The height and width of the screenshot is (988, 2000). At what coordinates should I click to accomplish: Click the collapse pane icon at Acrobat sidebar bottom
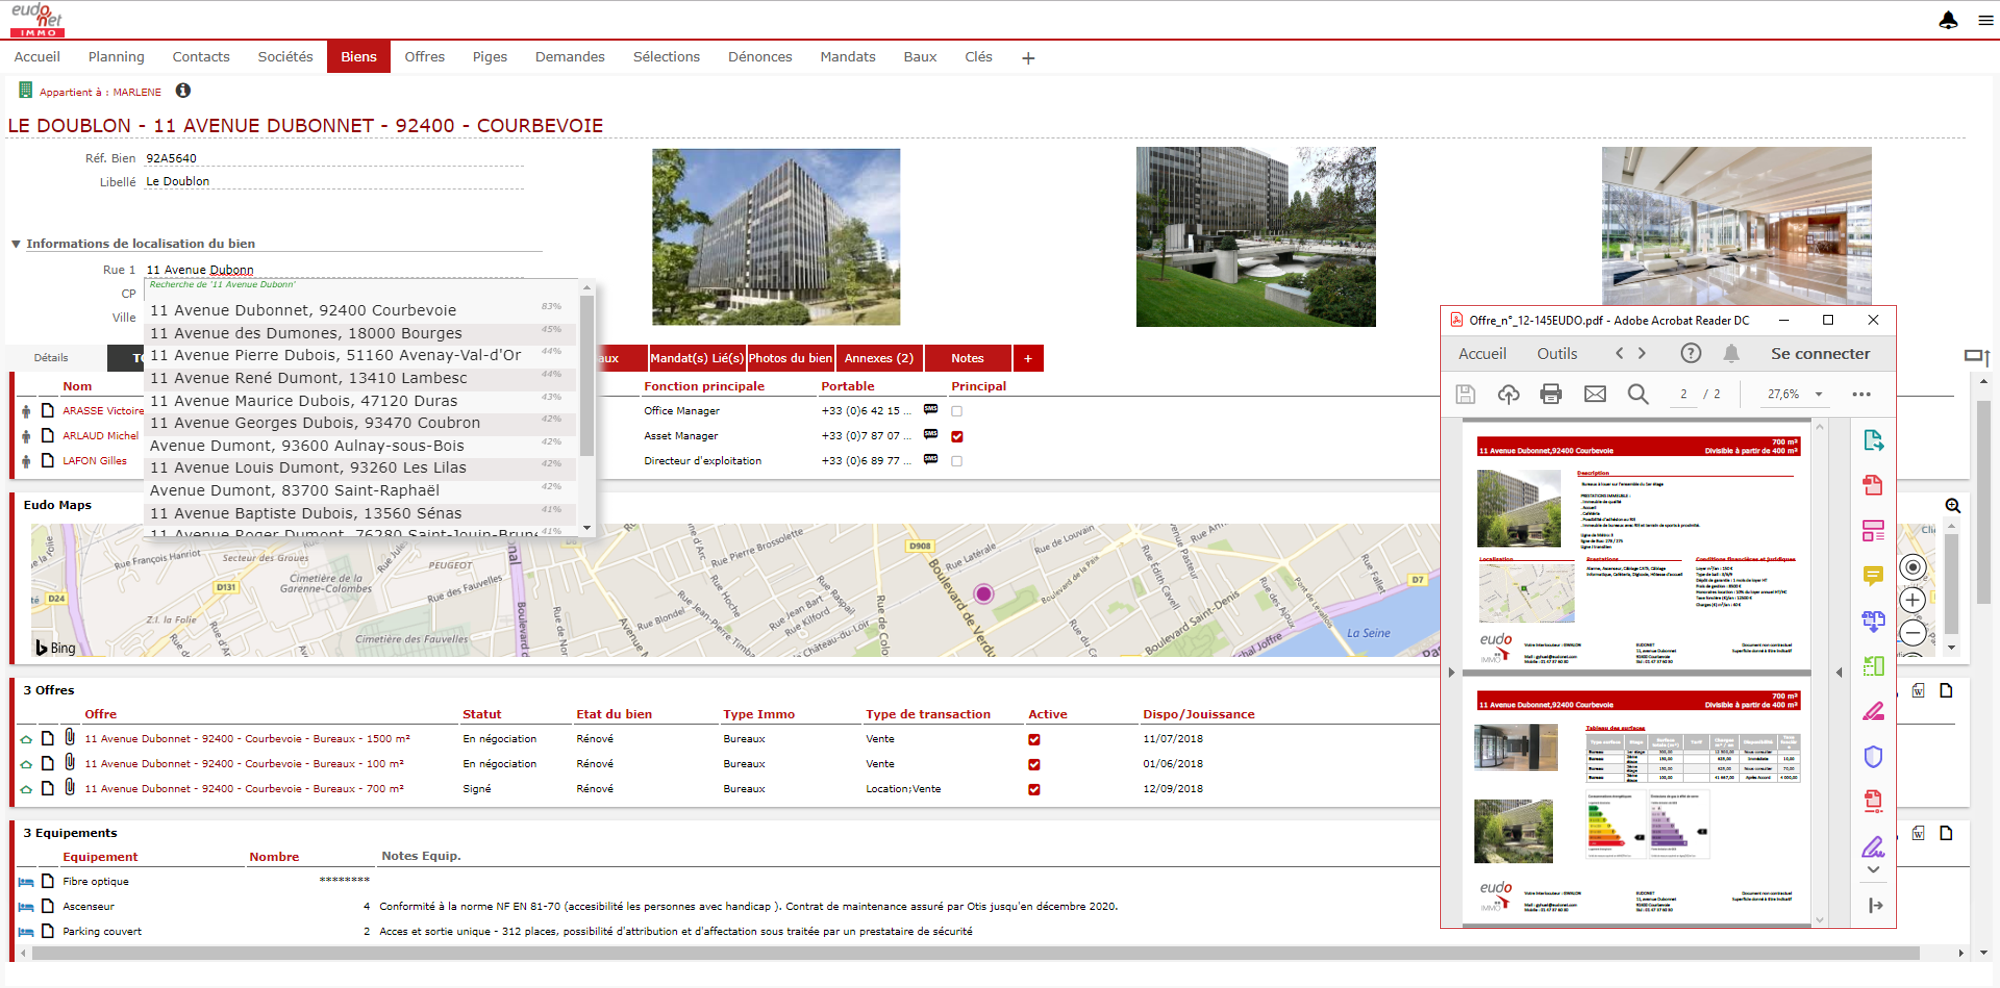[x=1875, y=905]
